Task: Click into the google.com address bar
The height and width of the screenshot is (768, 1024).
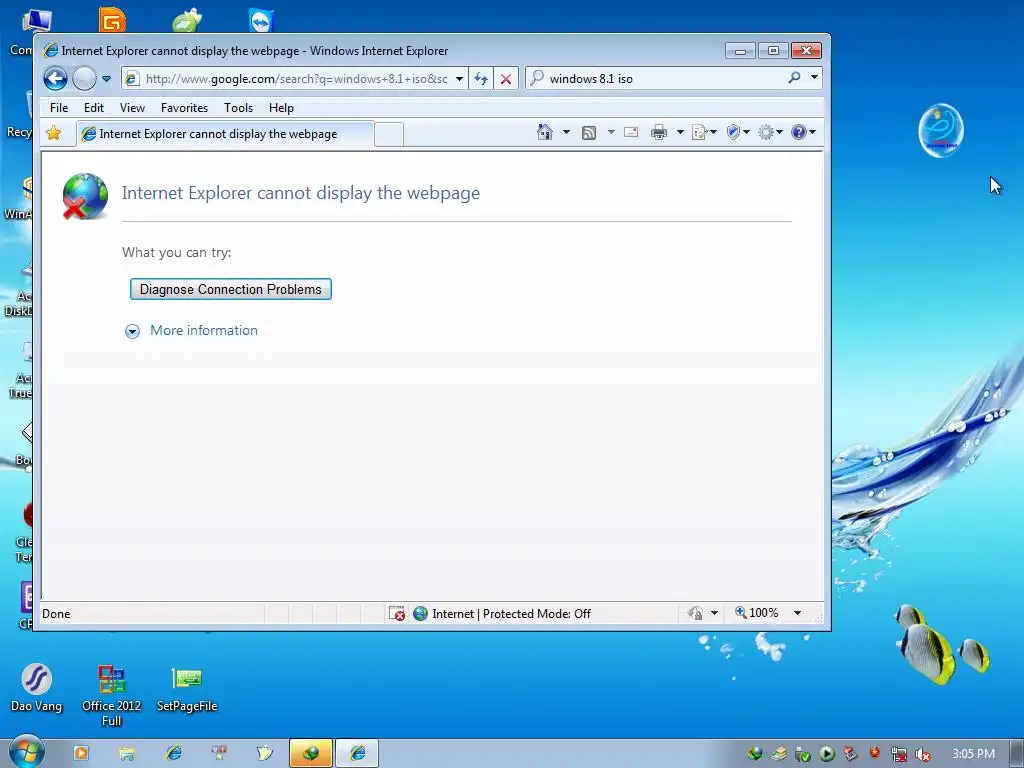Action: 296,79
